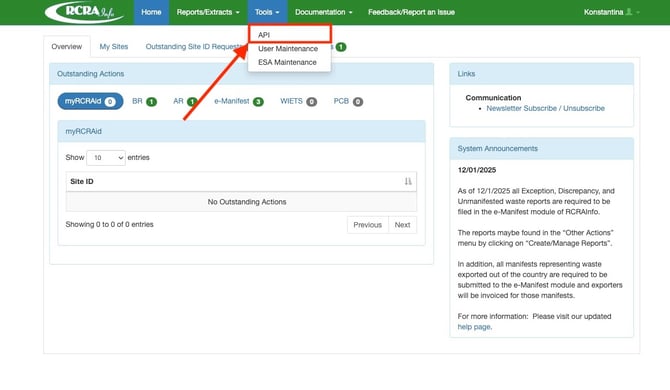Select the WIETS outstanding actions pill

click(298, 101)
